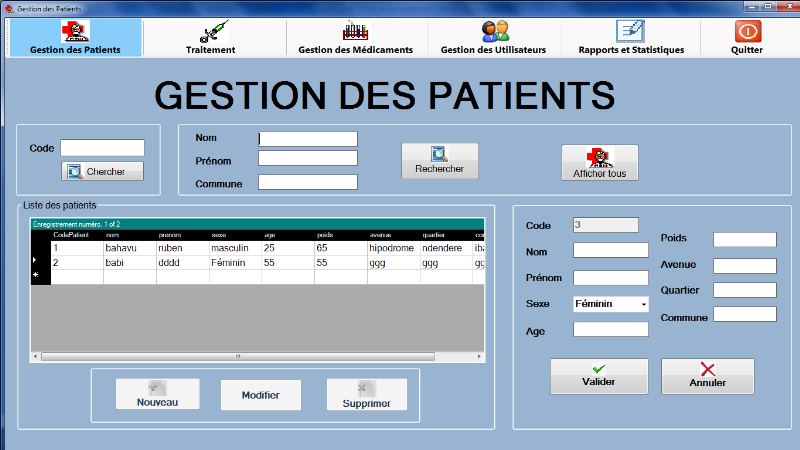
Task: Click the delete icon on Supprimer button
Action: [366, 389]
